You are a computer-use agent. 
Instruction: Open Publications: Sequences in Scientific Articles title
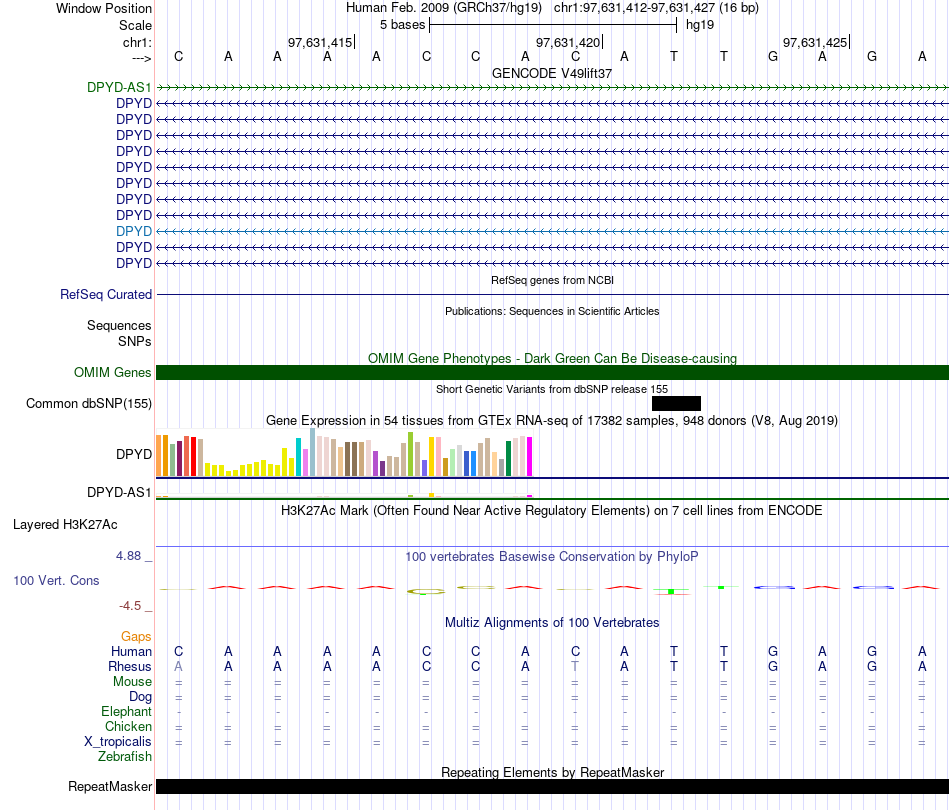[x=552, y=311]
